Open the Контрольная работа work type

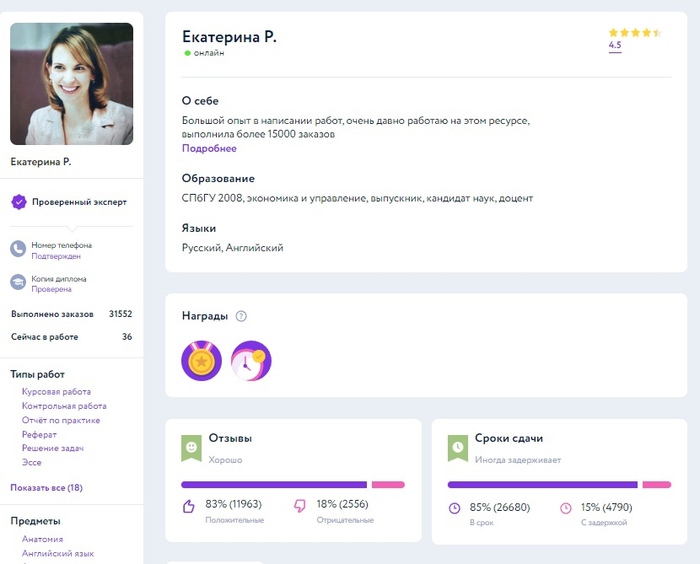coord(64,406)
